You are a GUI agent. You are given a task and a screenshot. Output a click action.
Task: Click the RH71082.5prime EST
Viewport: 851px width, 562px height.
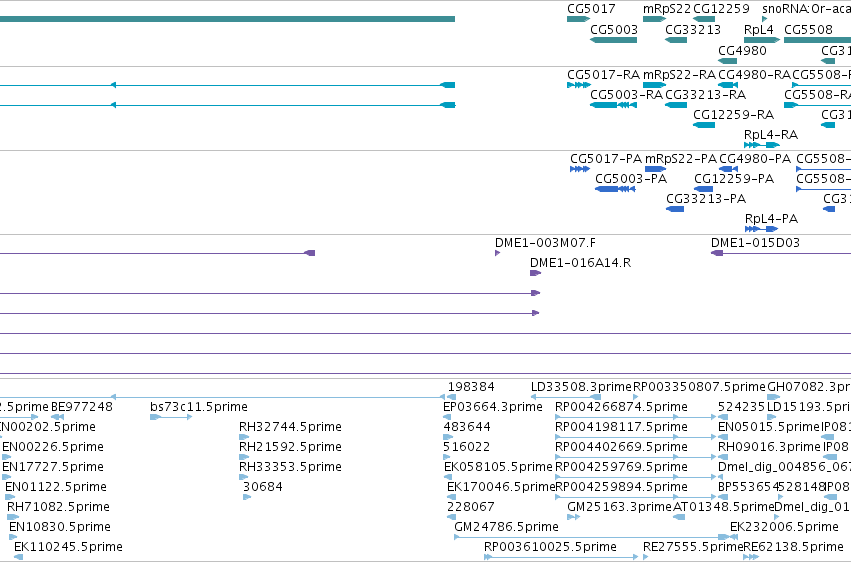[13, 517]
